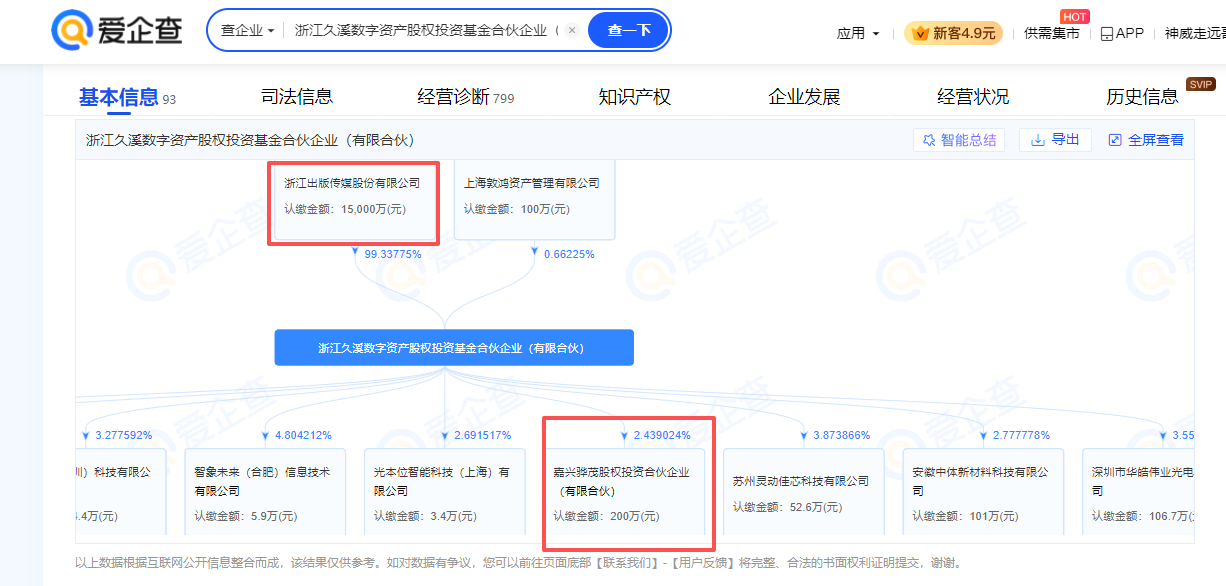This screenshot has height=586, width=1226.
Task: Click the 智能总结 button
Action: click(959, 140)
